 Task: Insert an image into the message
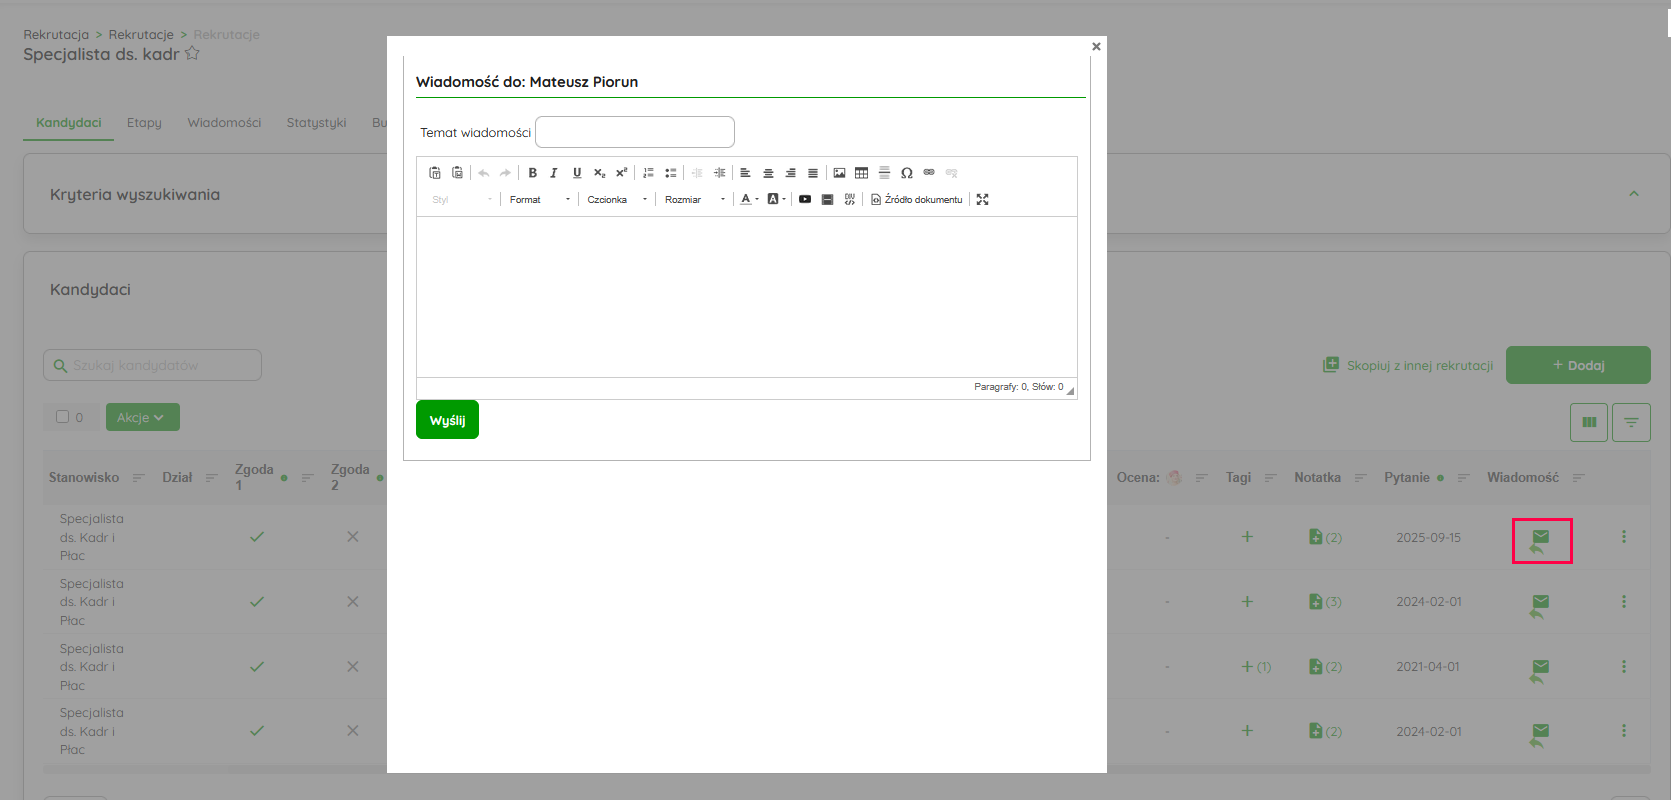coord(839,173)
